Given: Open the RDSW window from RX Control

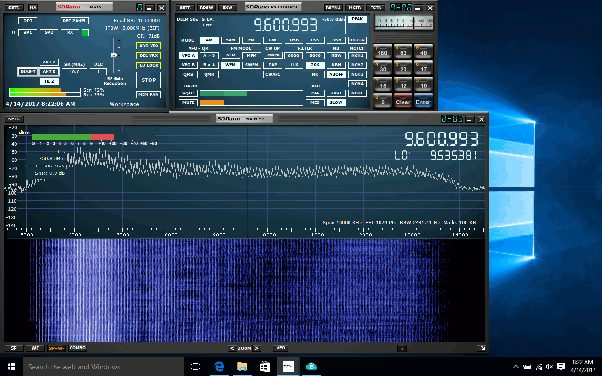Looking at the screenshot, I should point(206,7).
